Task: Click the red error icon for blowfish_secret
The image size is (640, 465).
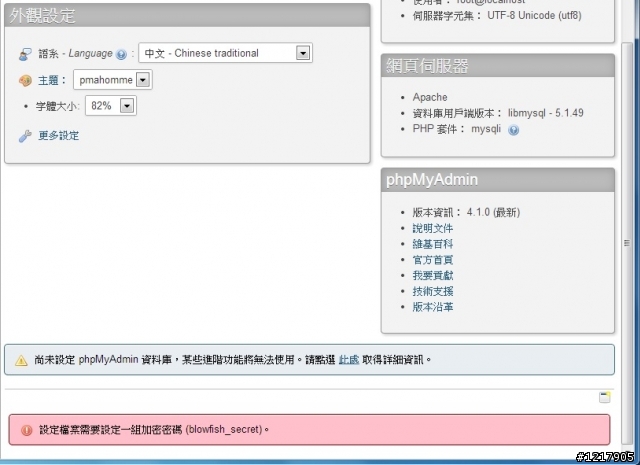Action: [27, 430]
